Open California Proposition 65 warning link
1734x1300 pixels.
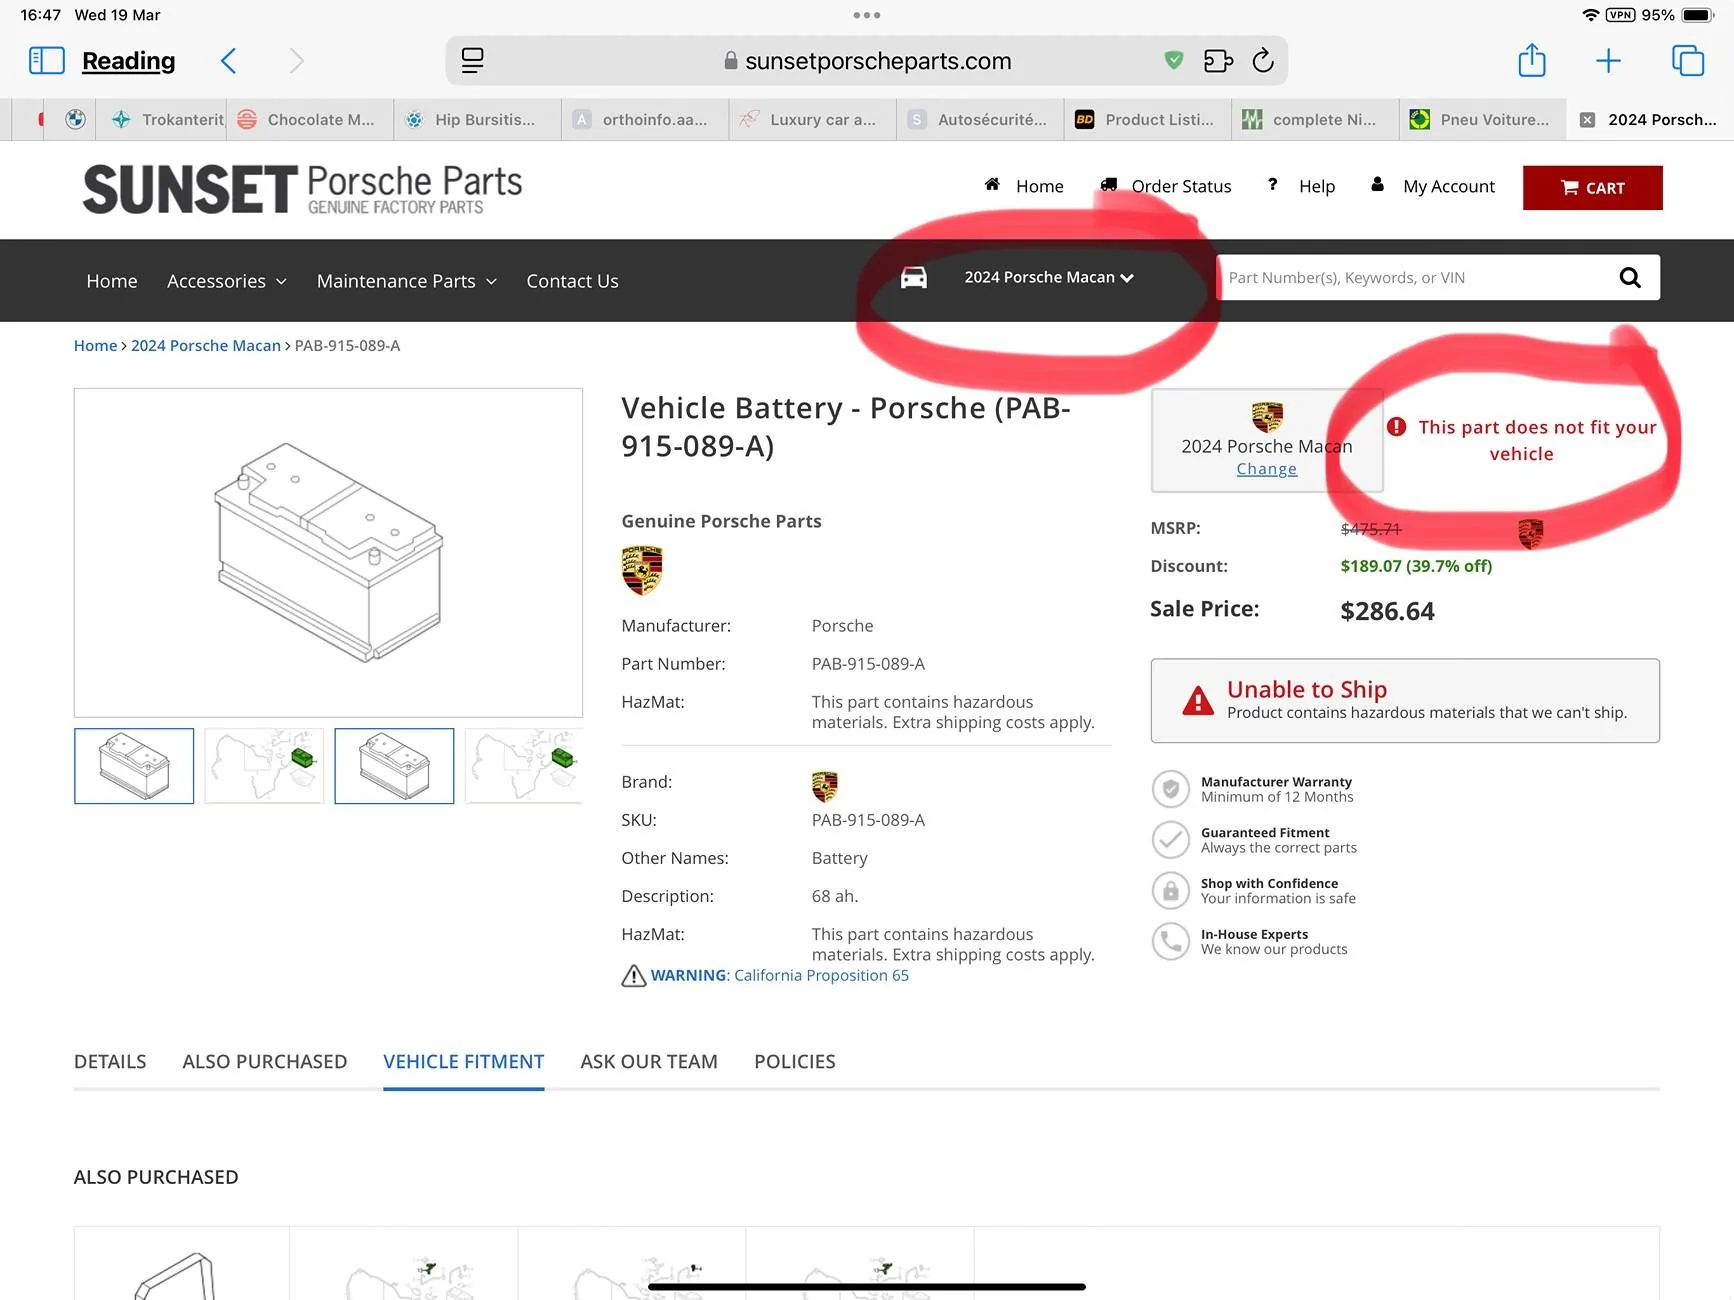point(821,975)
